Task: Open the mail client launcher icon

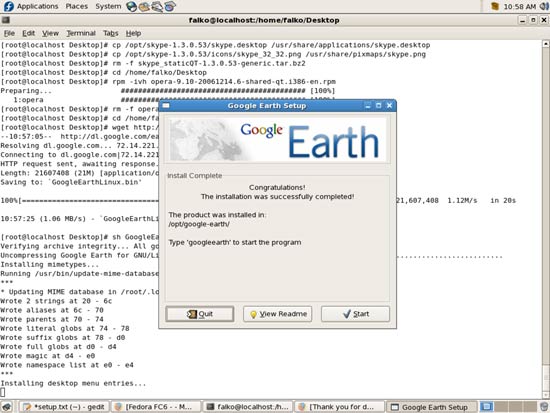Action: 144,6
